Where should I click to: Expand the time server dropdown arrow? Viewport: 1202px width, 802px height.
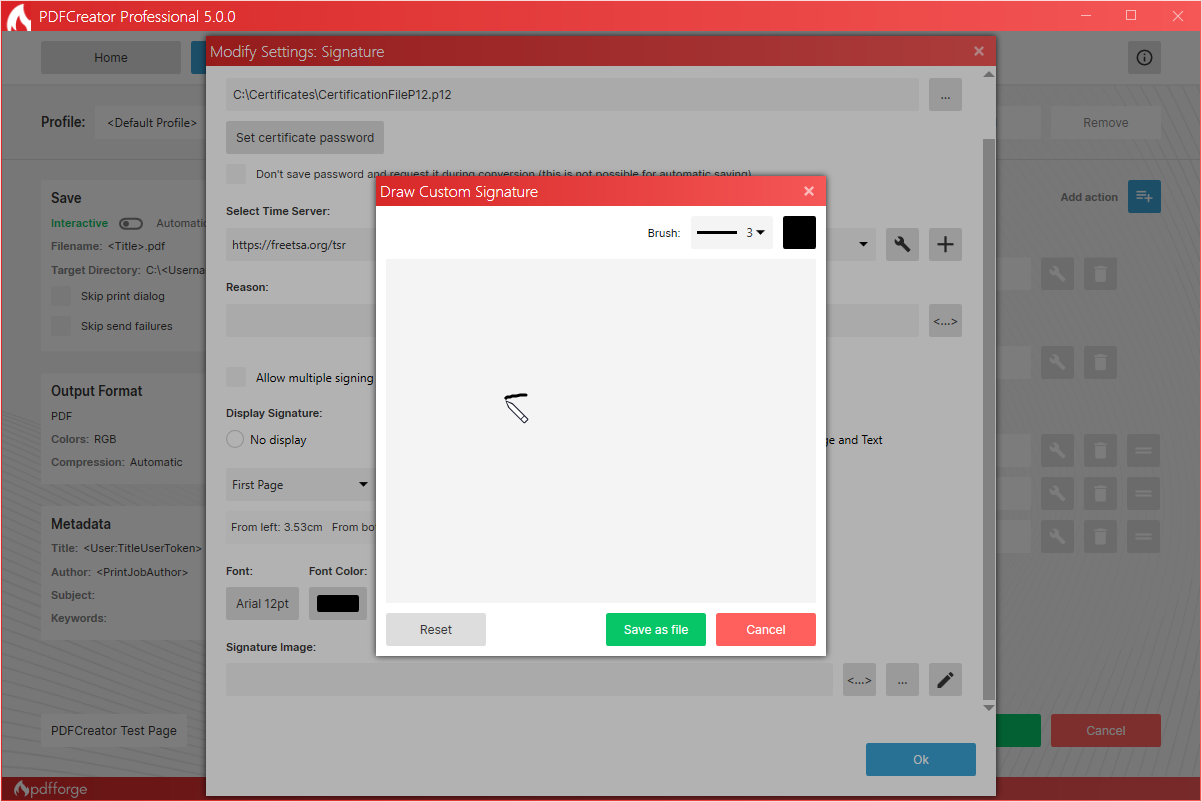pos(863,243)
